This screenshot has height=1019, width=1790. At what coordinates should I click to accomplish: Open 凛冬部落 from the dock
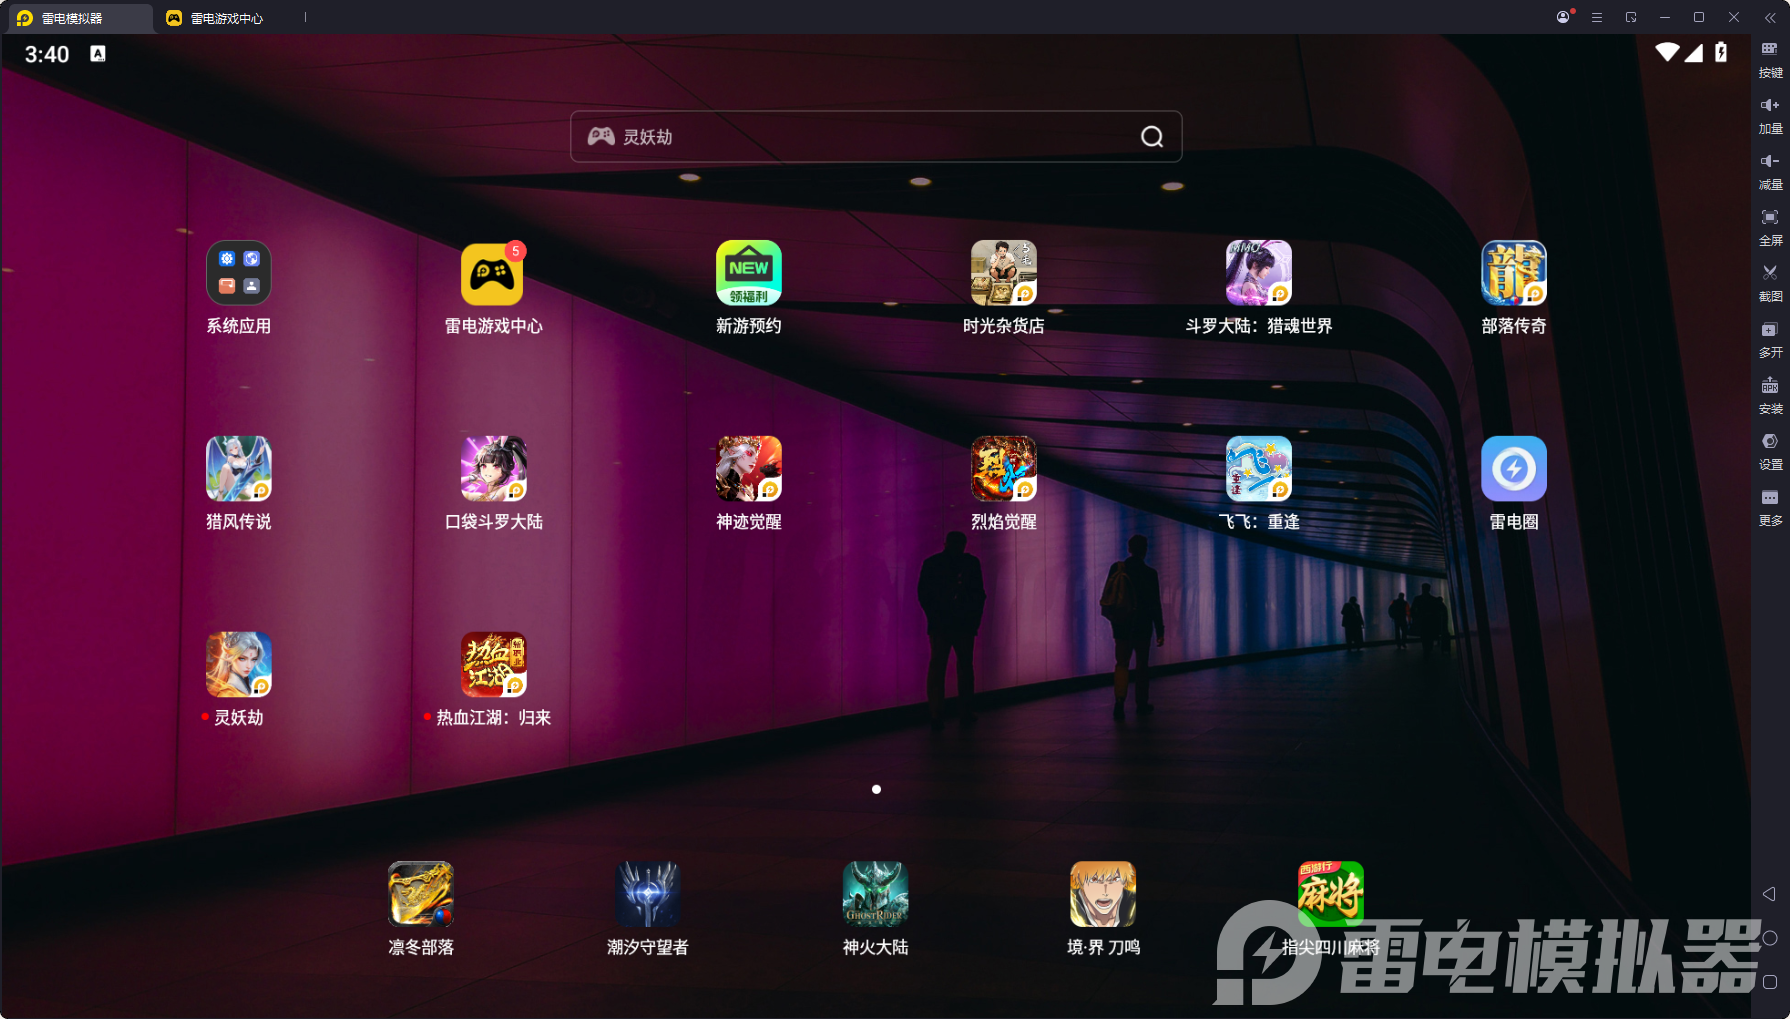[x=420, y=894]
